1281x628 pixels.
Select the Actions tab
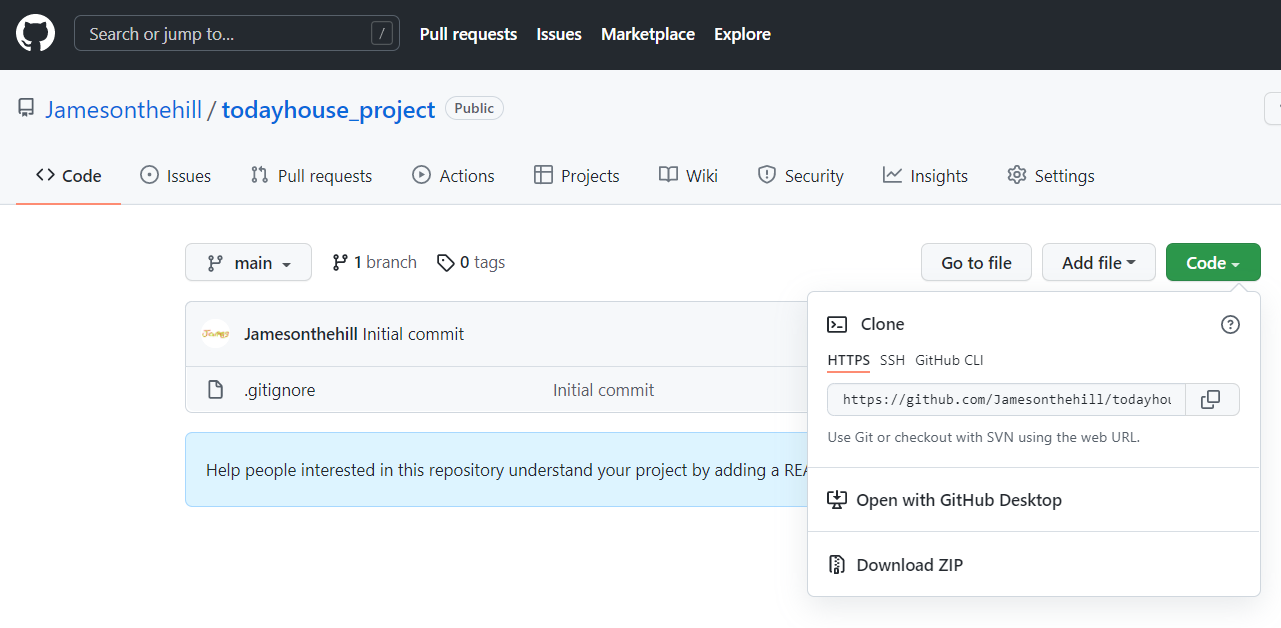[453, 176]
